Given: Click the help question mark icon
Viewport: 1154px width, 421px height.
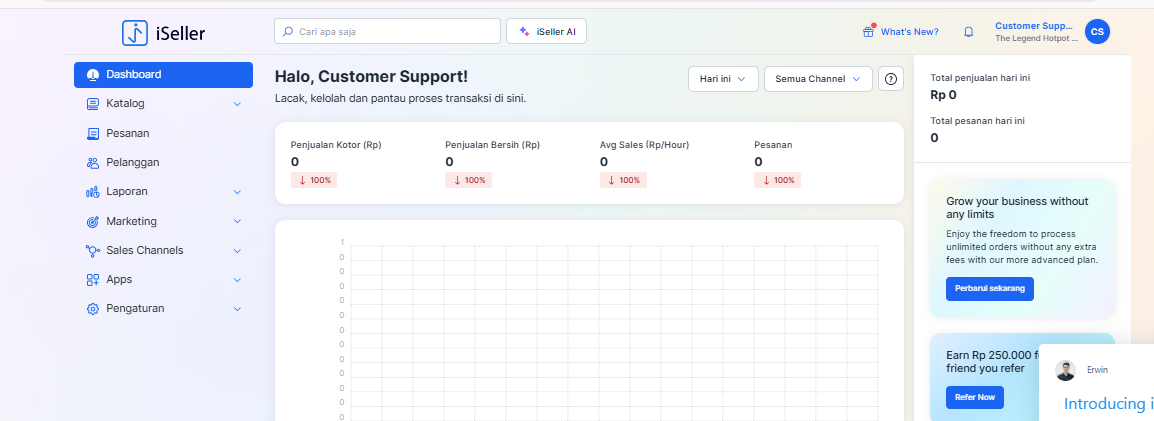Looking at the screenshot, I should click(890, 79).
